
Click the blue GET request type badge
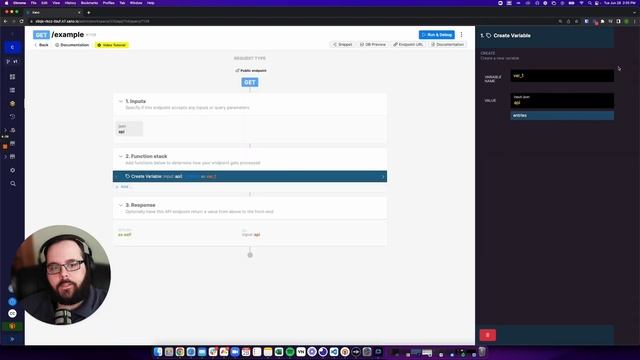pos(250,82)
